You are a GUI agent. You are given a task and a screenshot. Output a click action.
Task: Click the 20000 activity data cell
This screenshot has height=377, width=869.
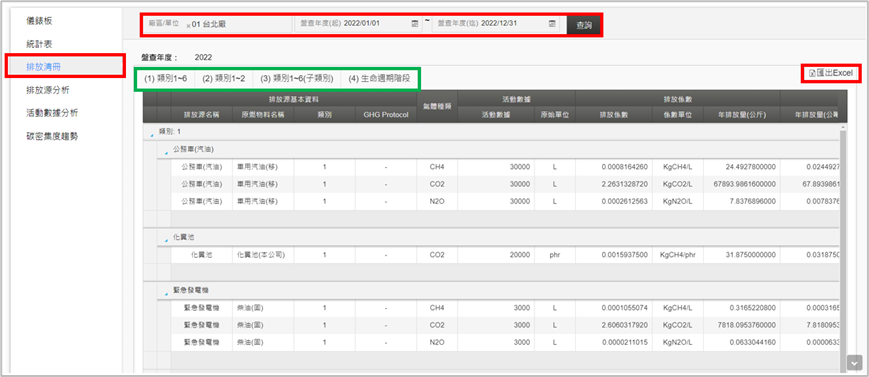520,255
